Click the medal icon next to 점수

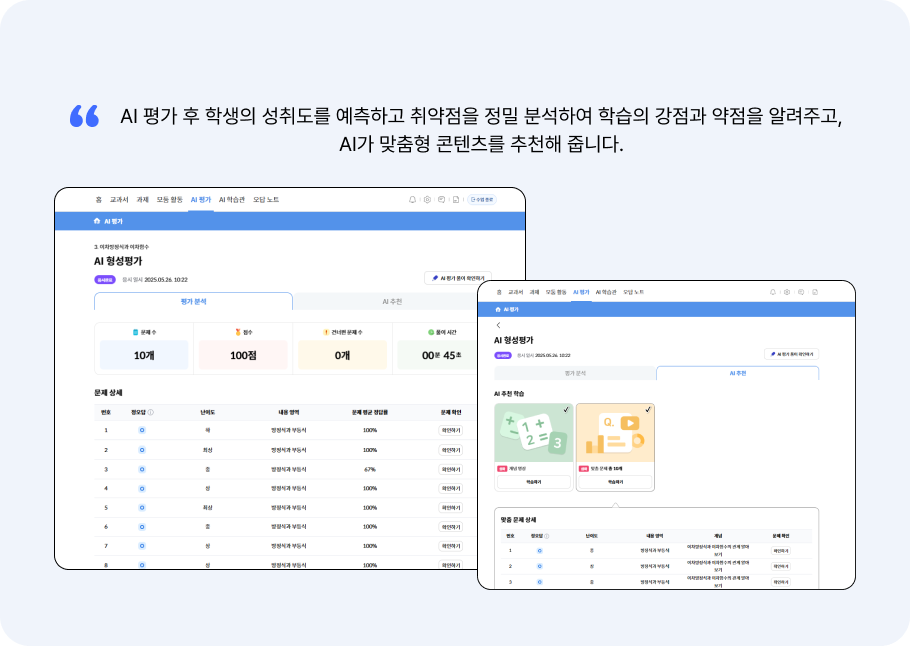238,333
